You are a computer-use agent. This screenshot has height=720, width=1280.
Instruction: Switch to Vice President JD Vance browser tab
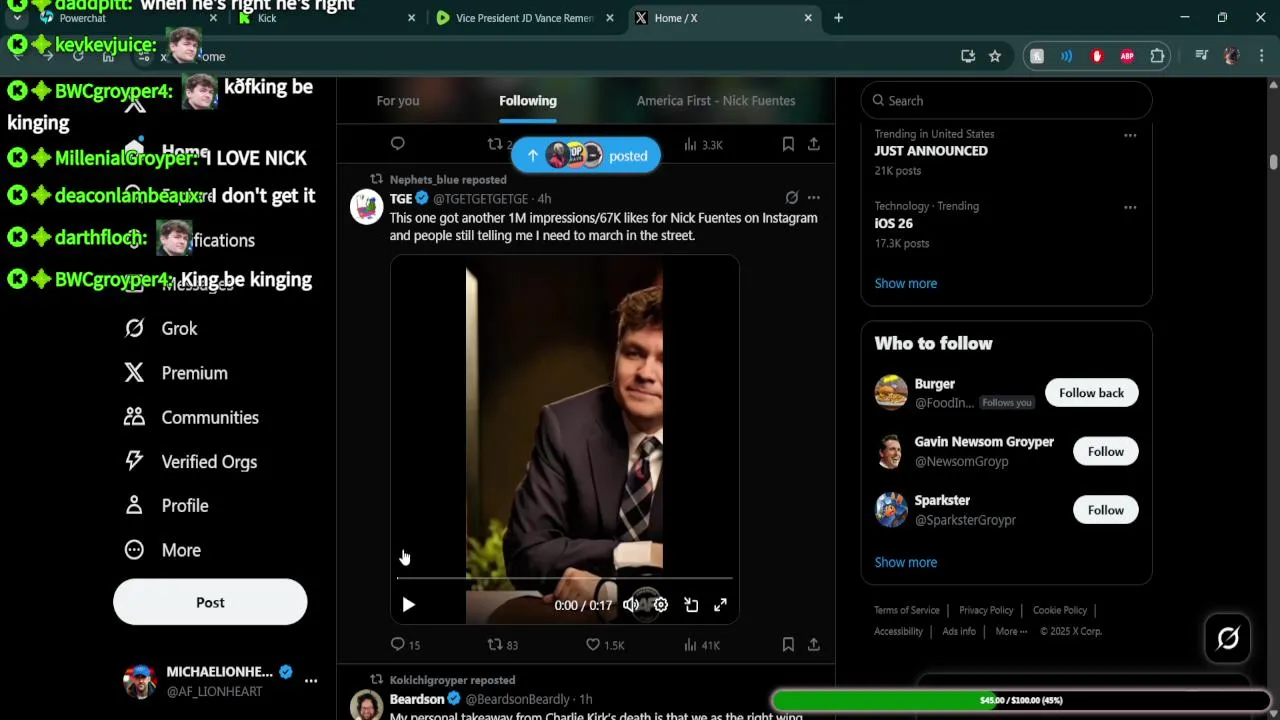[525, 18]
